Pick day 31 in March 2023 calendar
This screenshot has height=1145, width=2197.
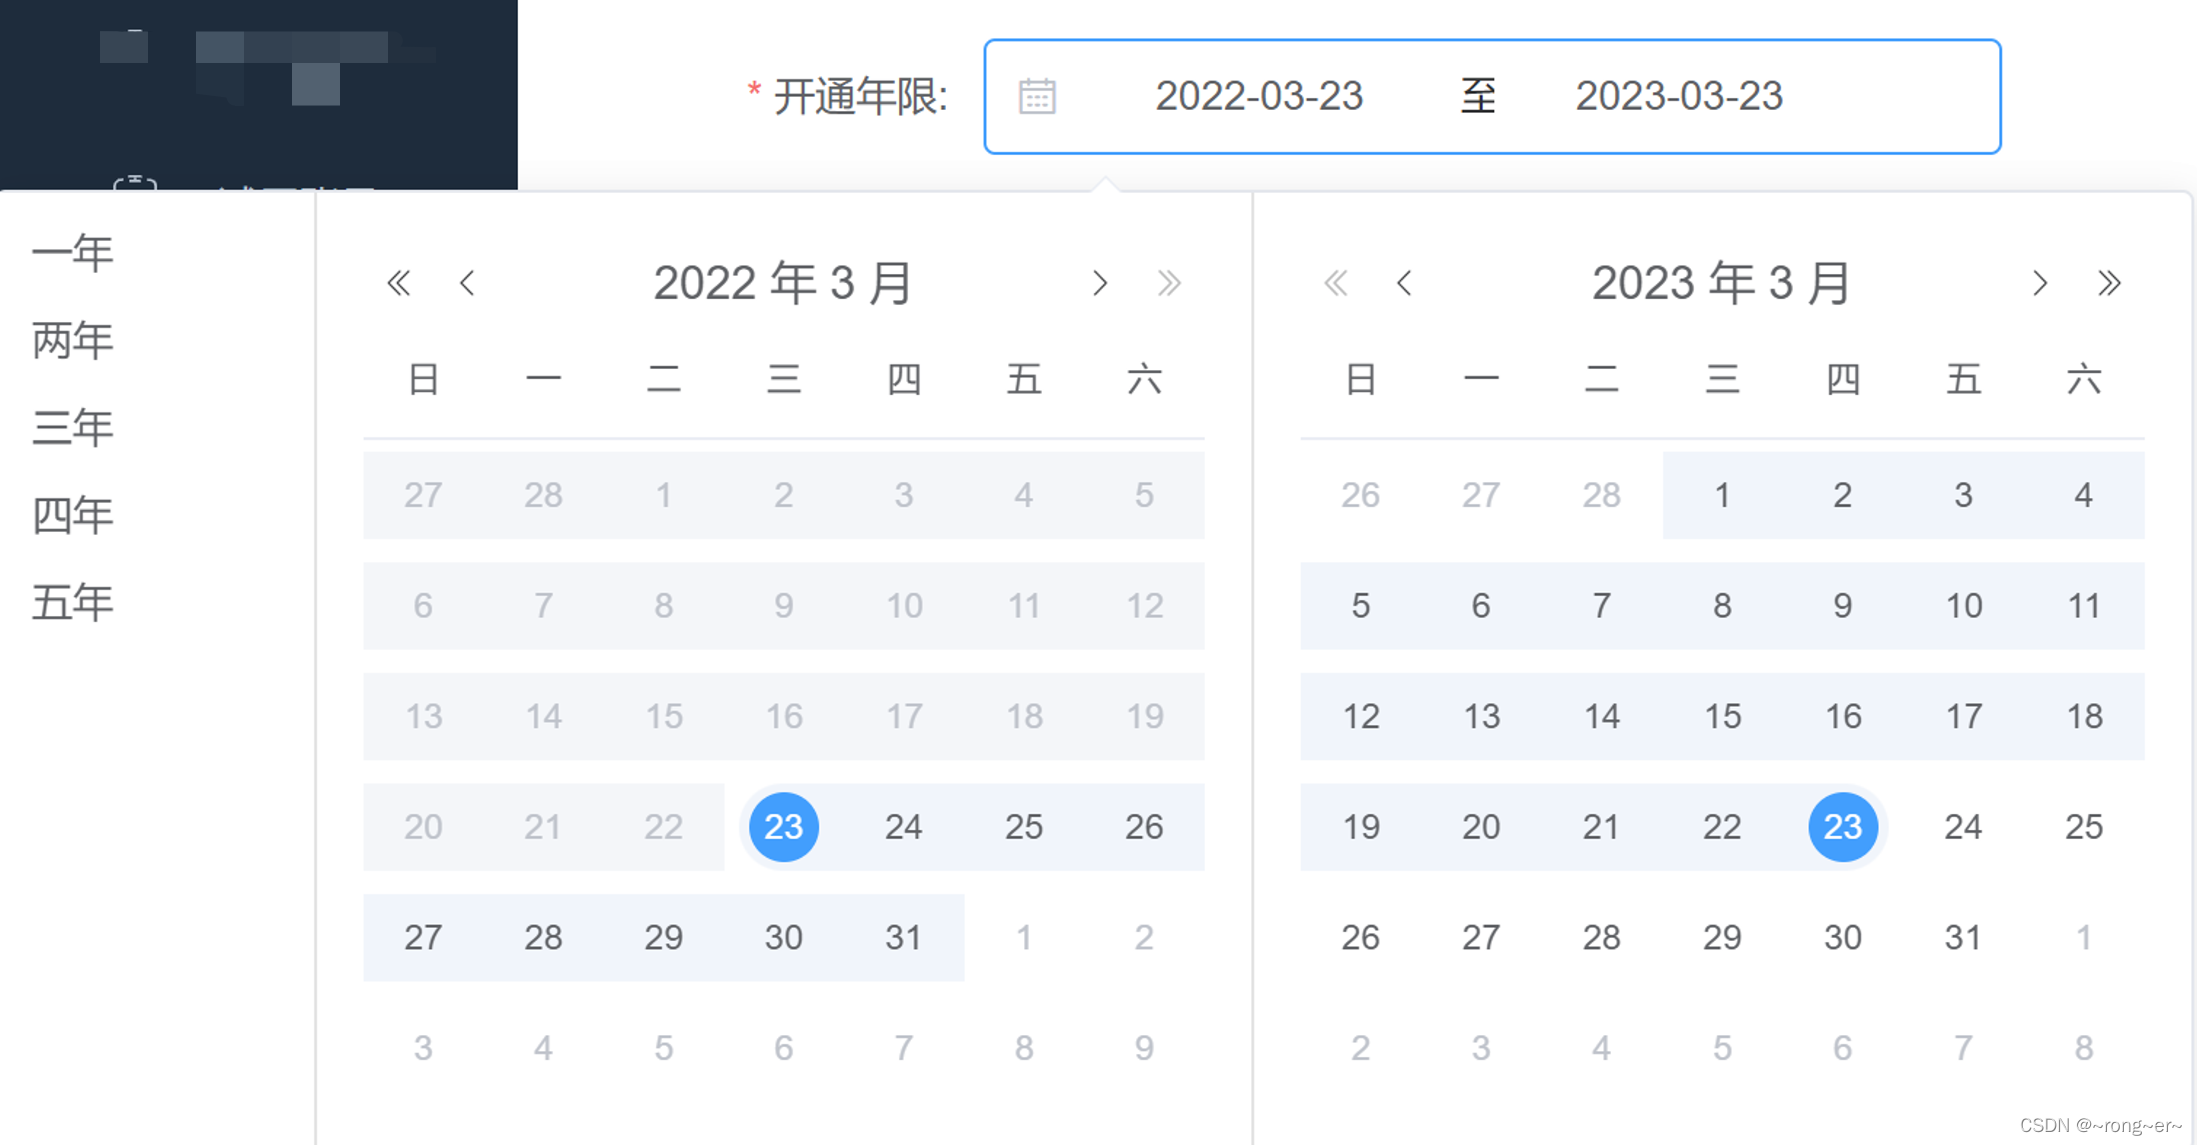[1962, 937]
